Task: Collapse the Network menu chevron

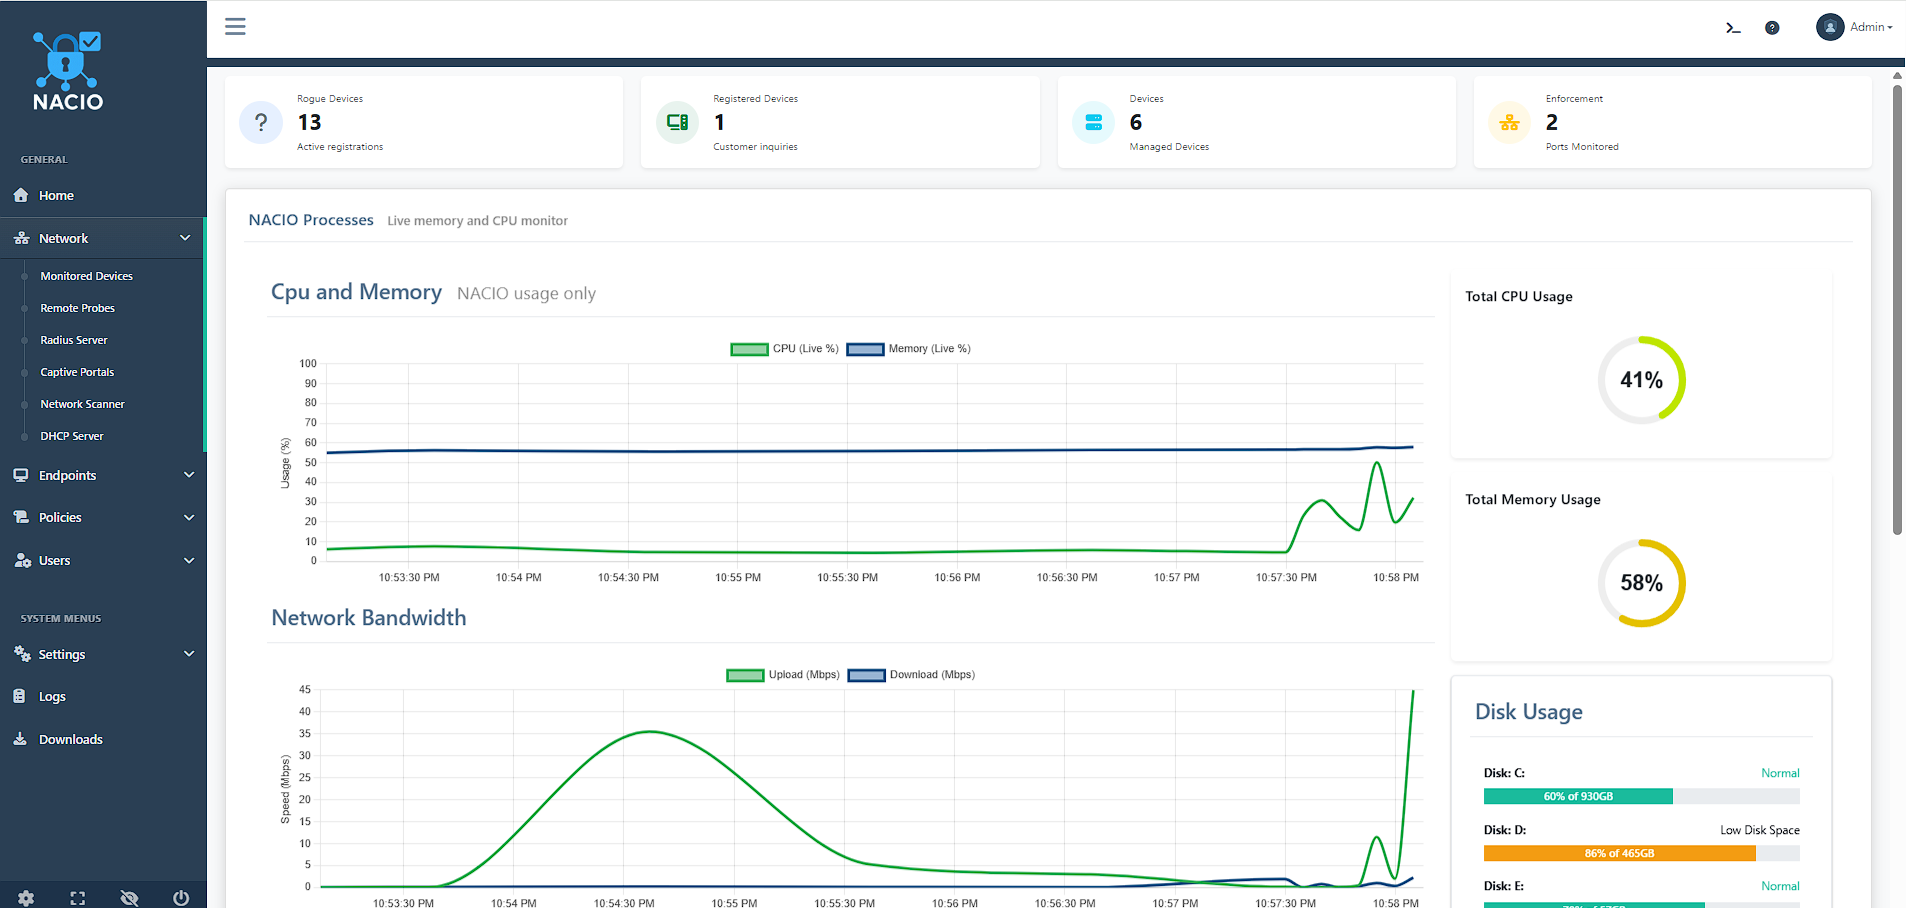Action: pos(185,238)
